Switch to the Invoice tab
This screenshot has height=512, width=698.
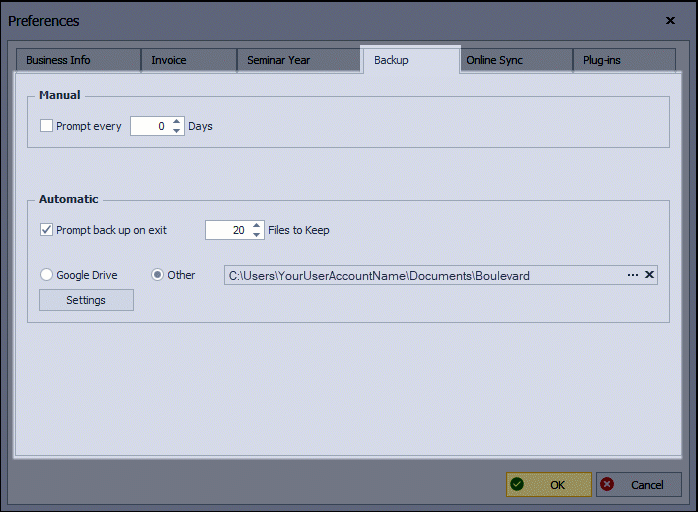(189, 60)
